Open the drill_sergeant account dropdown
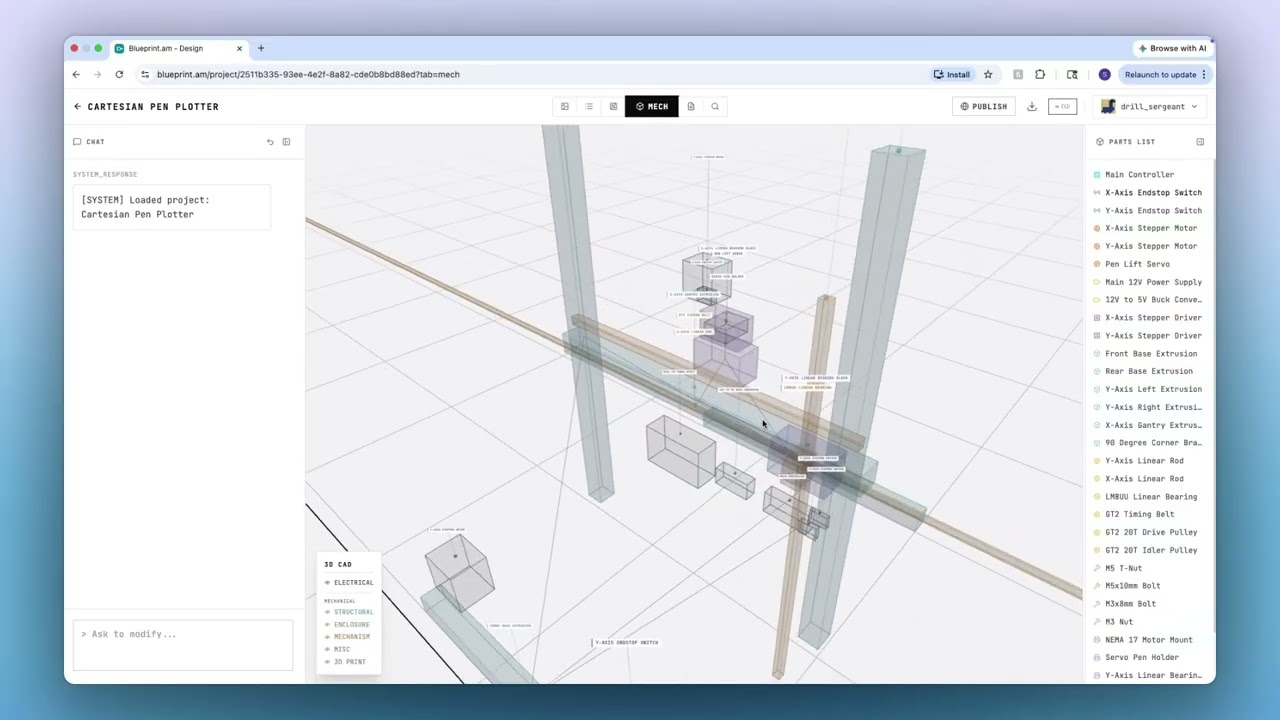This screenshot has height=720, width=1280. point(1150,106)
